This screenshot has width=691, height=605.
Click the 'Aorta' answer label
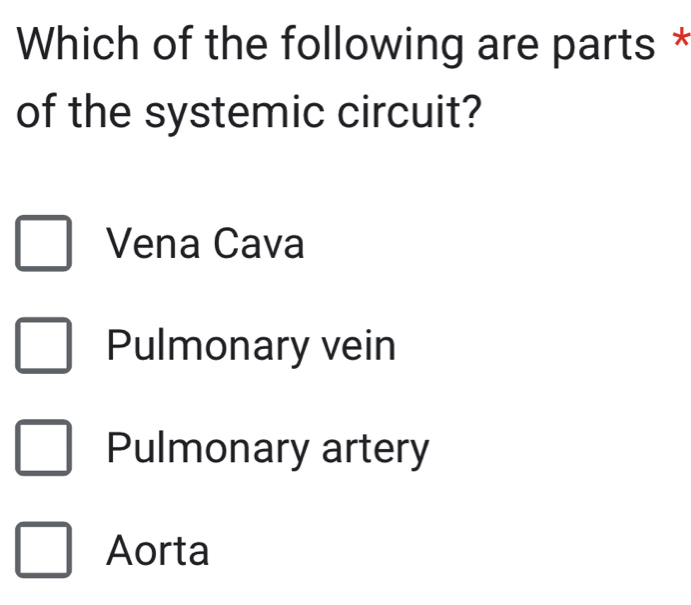(160, 550)
